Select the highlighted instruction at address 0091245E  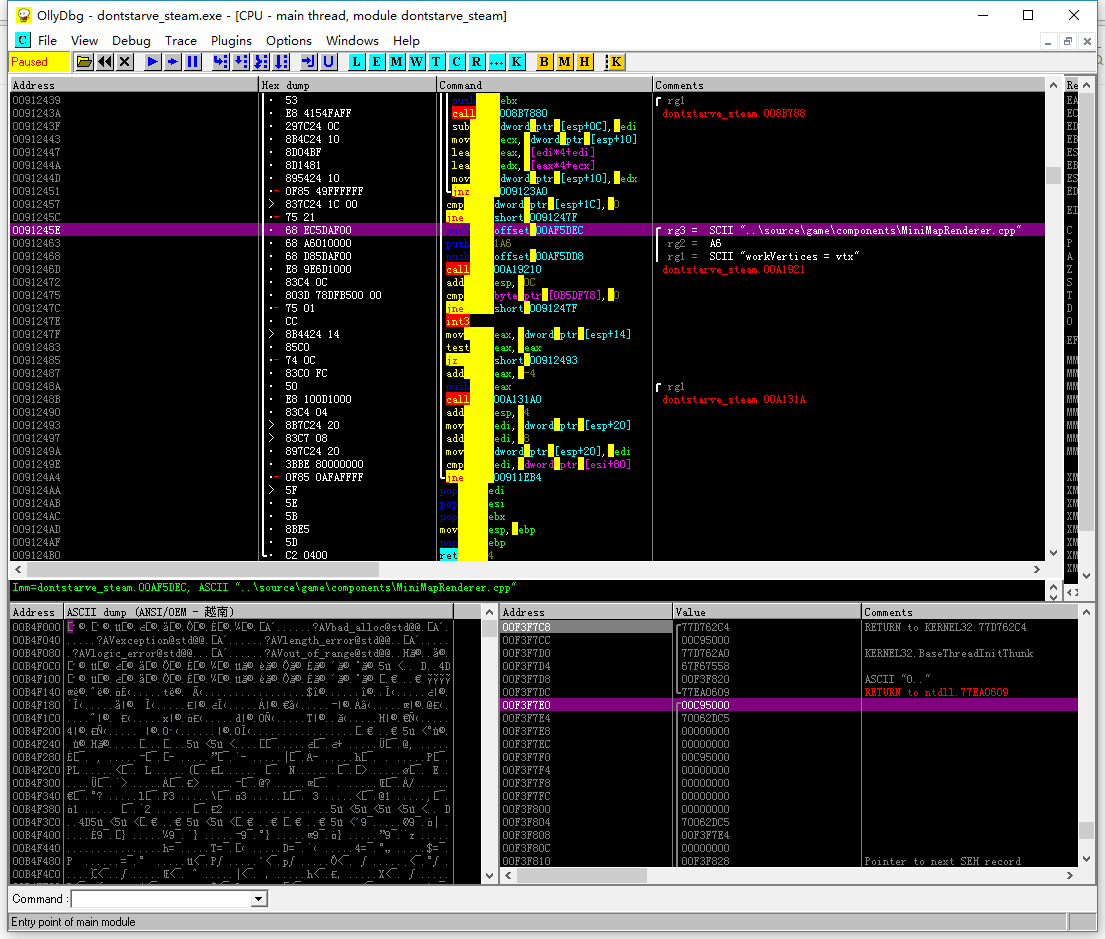527,231
